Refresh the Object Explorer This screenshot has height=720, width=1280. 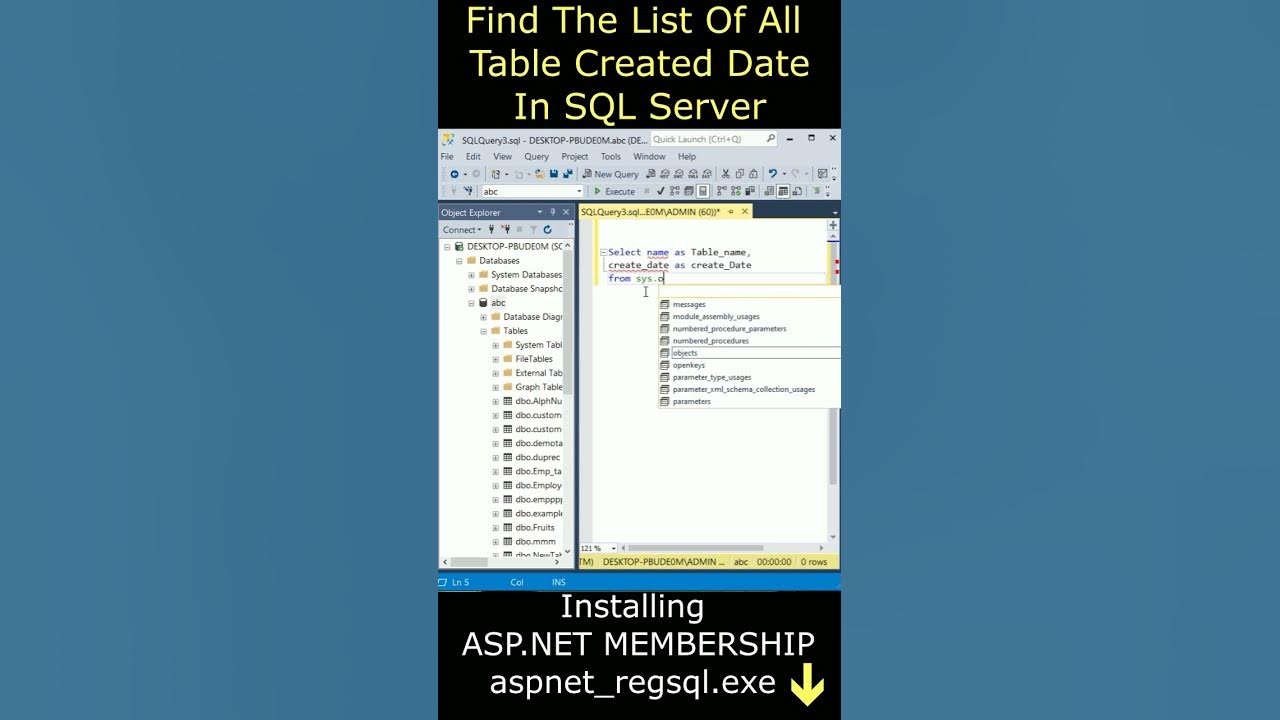[x=547, y=230]
